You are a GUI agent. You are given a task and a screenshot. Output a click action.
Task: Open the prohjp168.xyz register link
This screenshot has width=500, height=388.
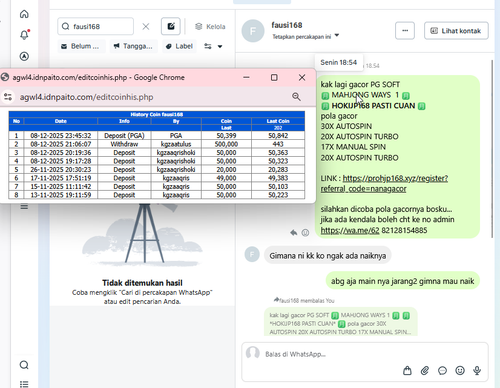[384, 183]
